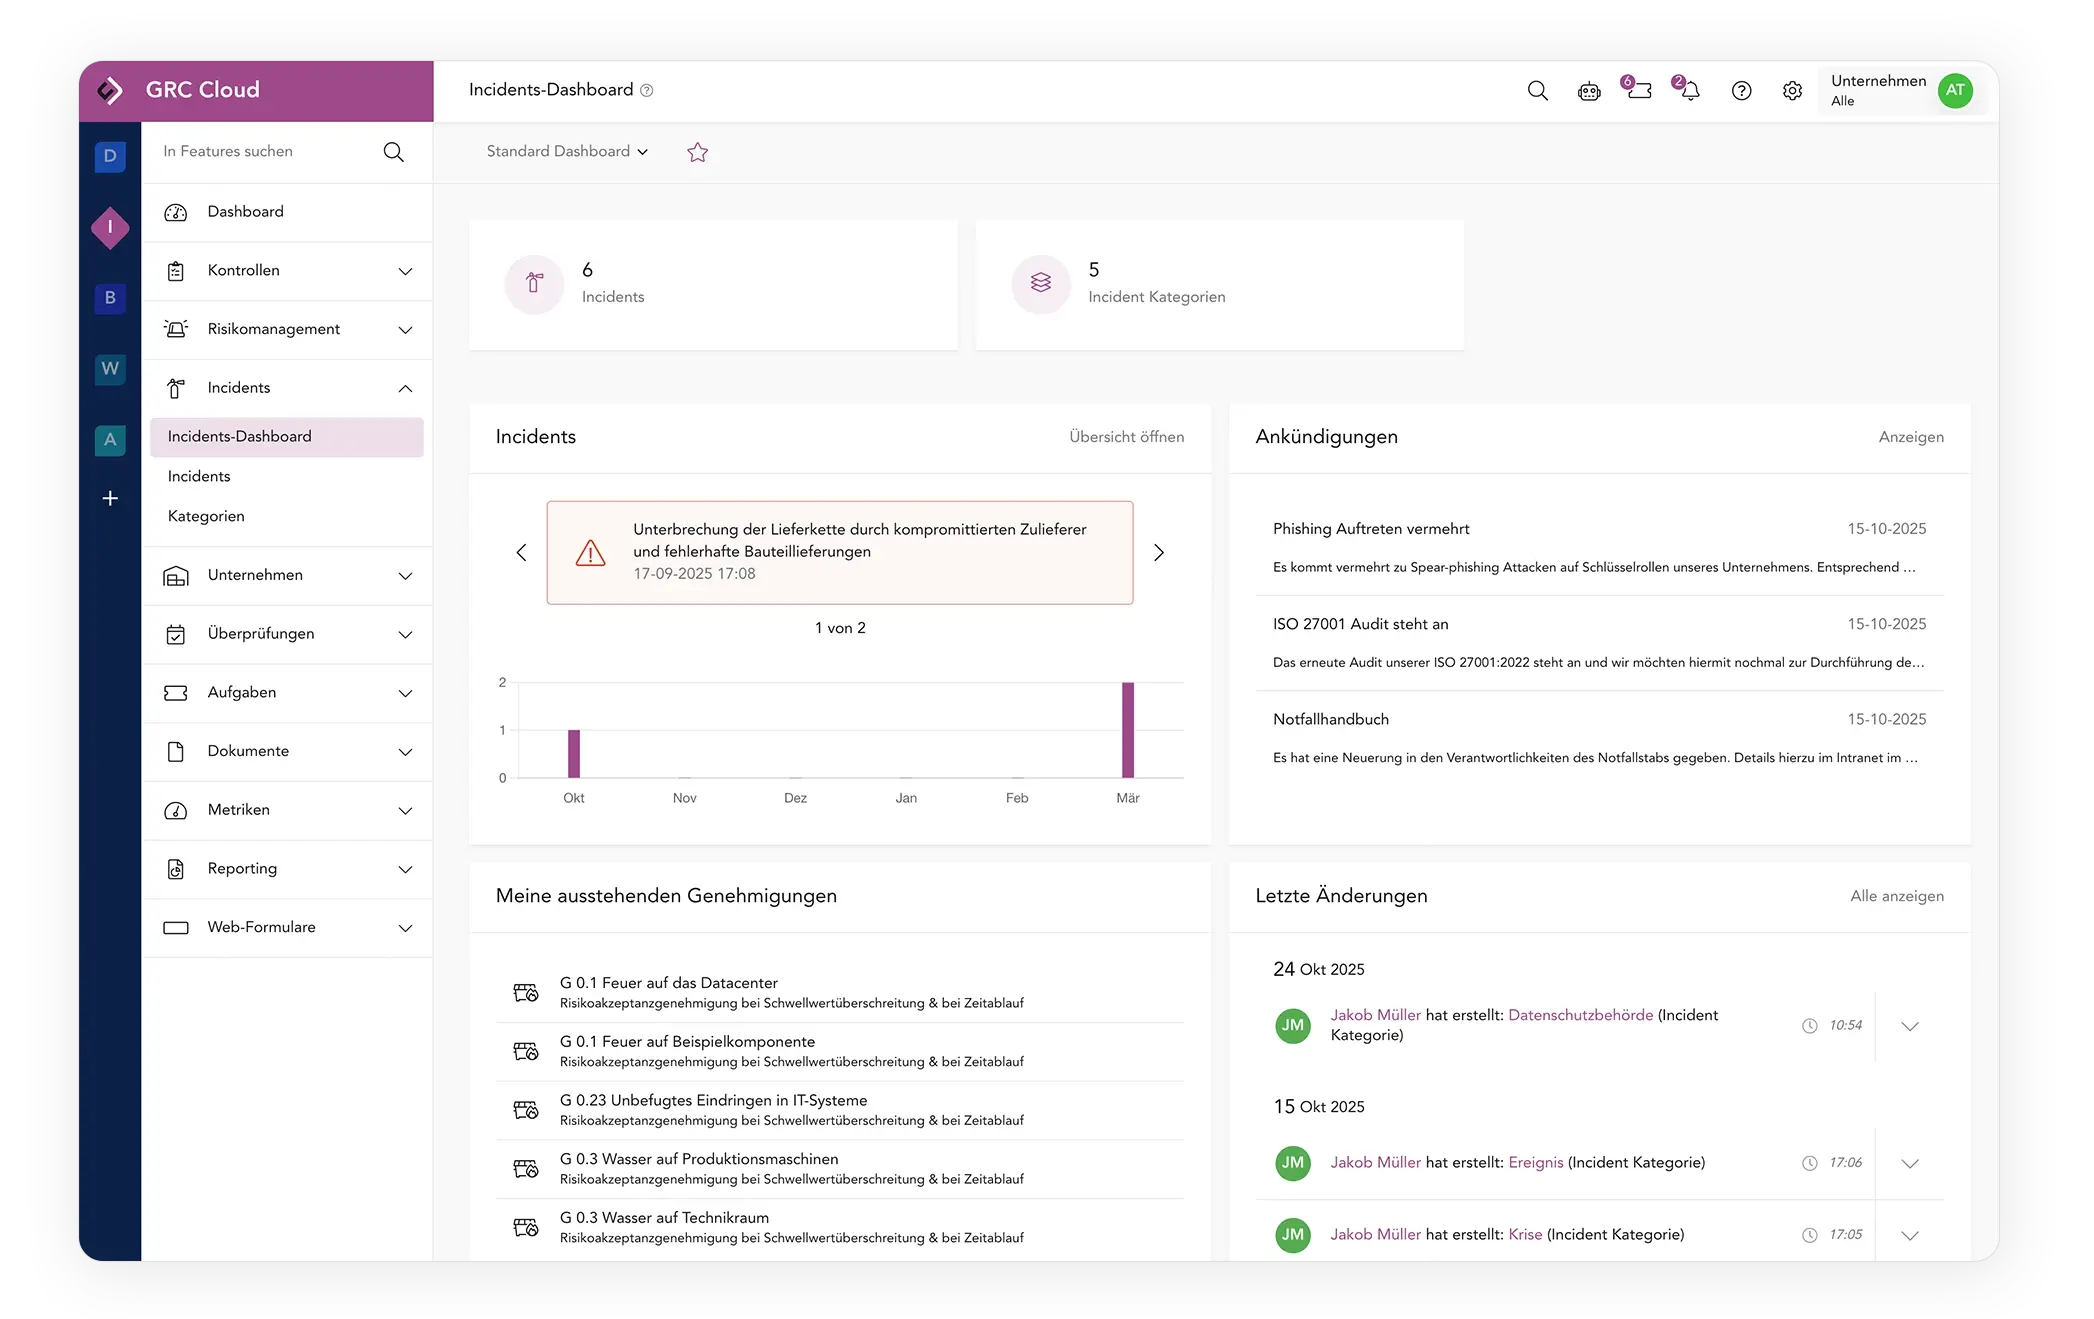Open Übersicht öffnen in the Incidents panel
The image size is (2094, 1319).
[1126, 436]
